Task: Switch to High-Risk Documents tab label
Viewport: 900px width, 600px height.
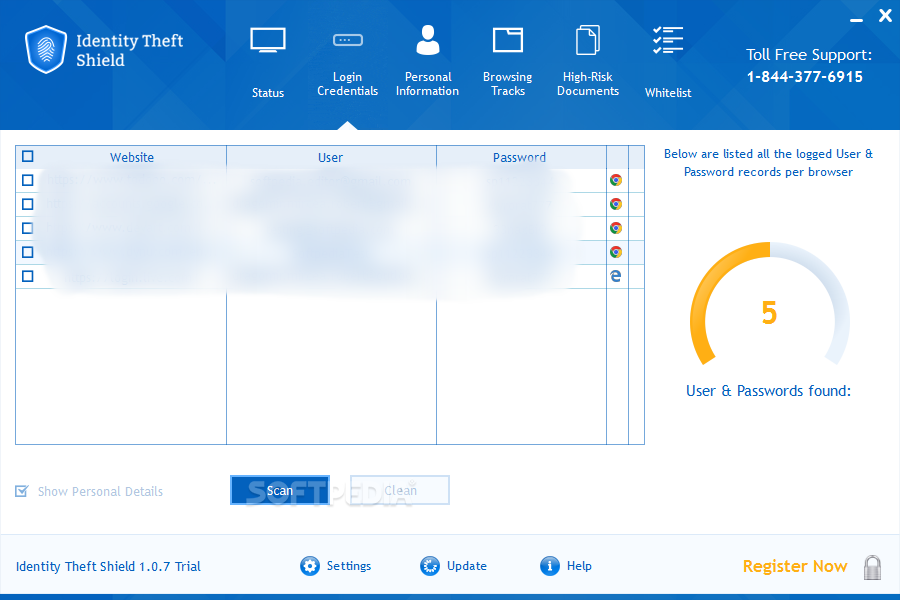Action: [x=588, y=84]
